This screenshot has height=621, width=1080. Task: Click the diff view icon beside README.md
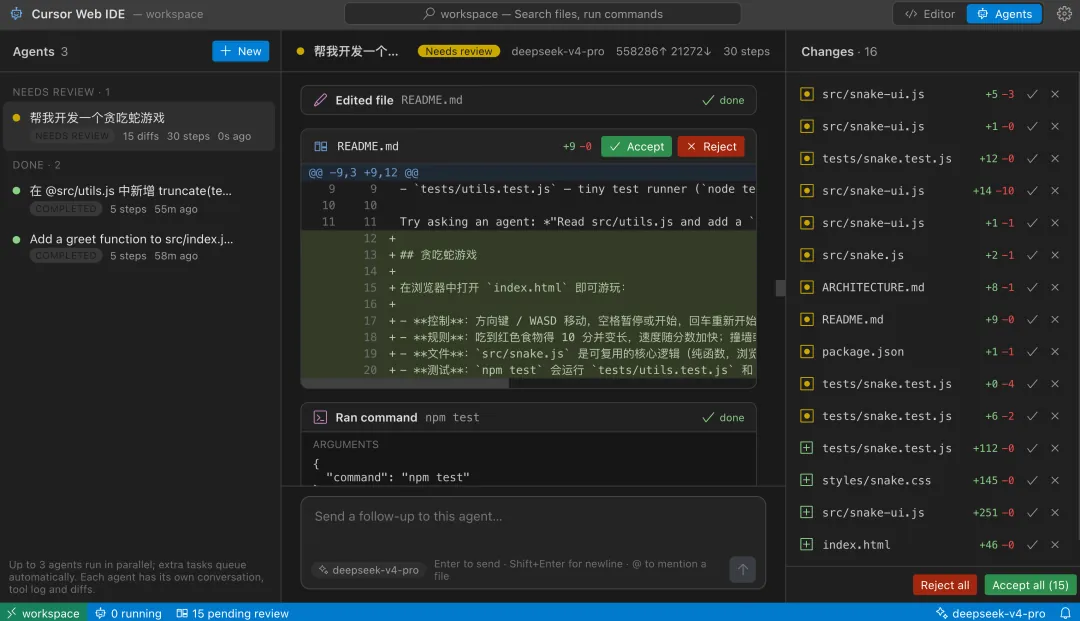(x=320, y=146)
